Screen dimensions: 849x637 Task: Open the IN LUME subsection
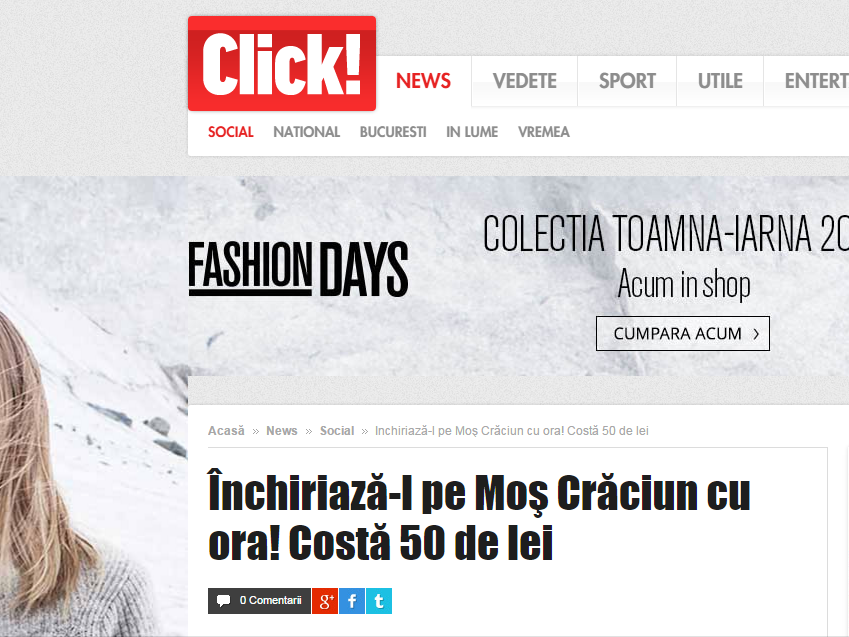tap(472, 132)
